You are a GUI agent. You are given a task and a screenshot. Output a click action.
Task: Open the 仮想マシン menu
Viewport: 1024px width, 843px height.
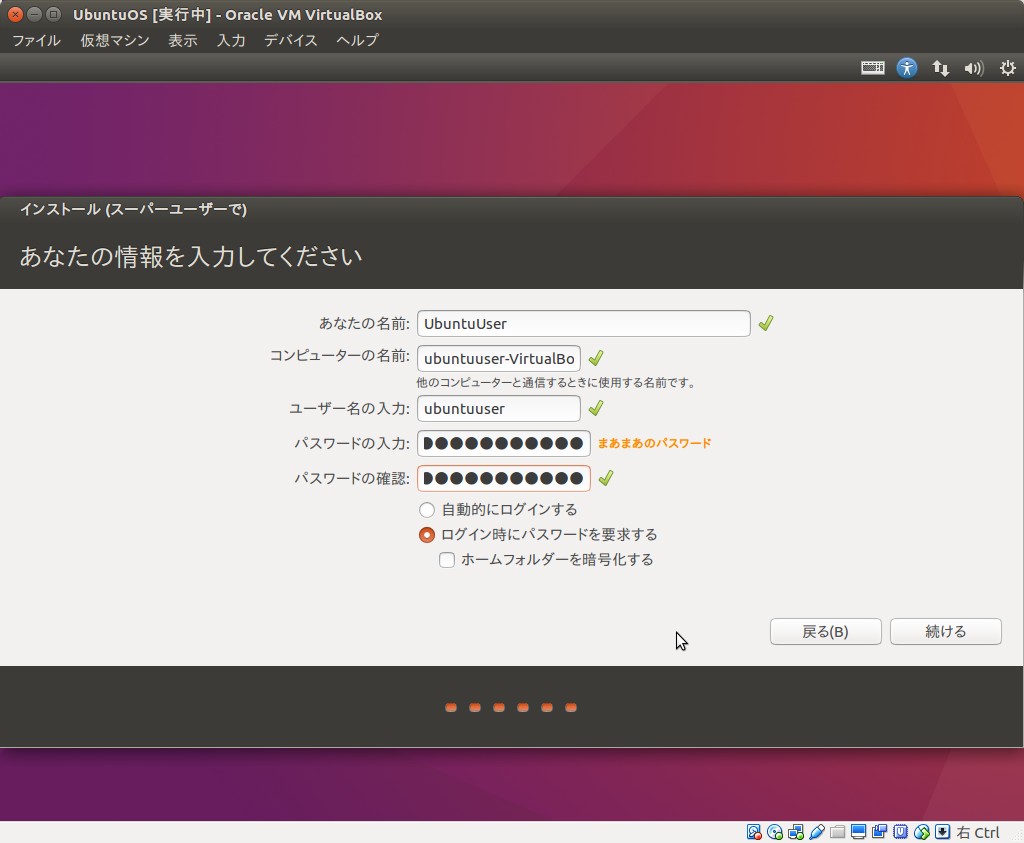[x=115, y=40]
